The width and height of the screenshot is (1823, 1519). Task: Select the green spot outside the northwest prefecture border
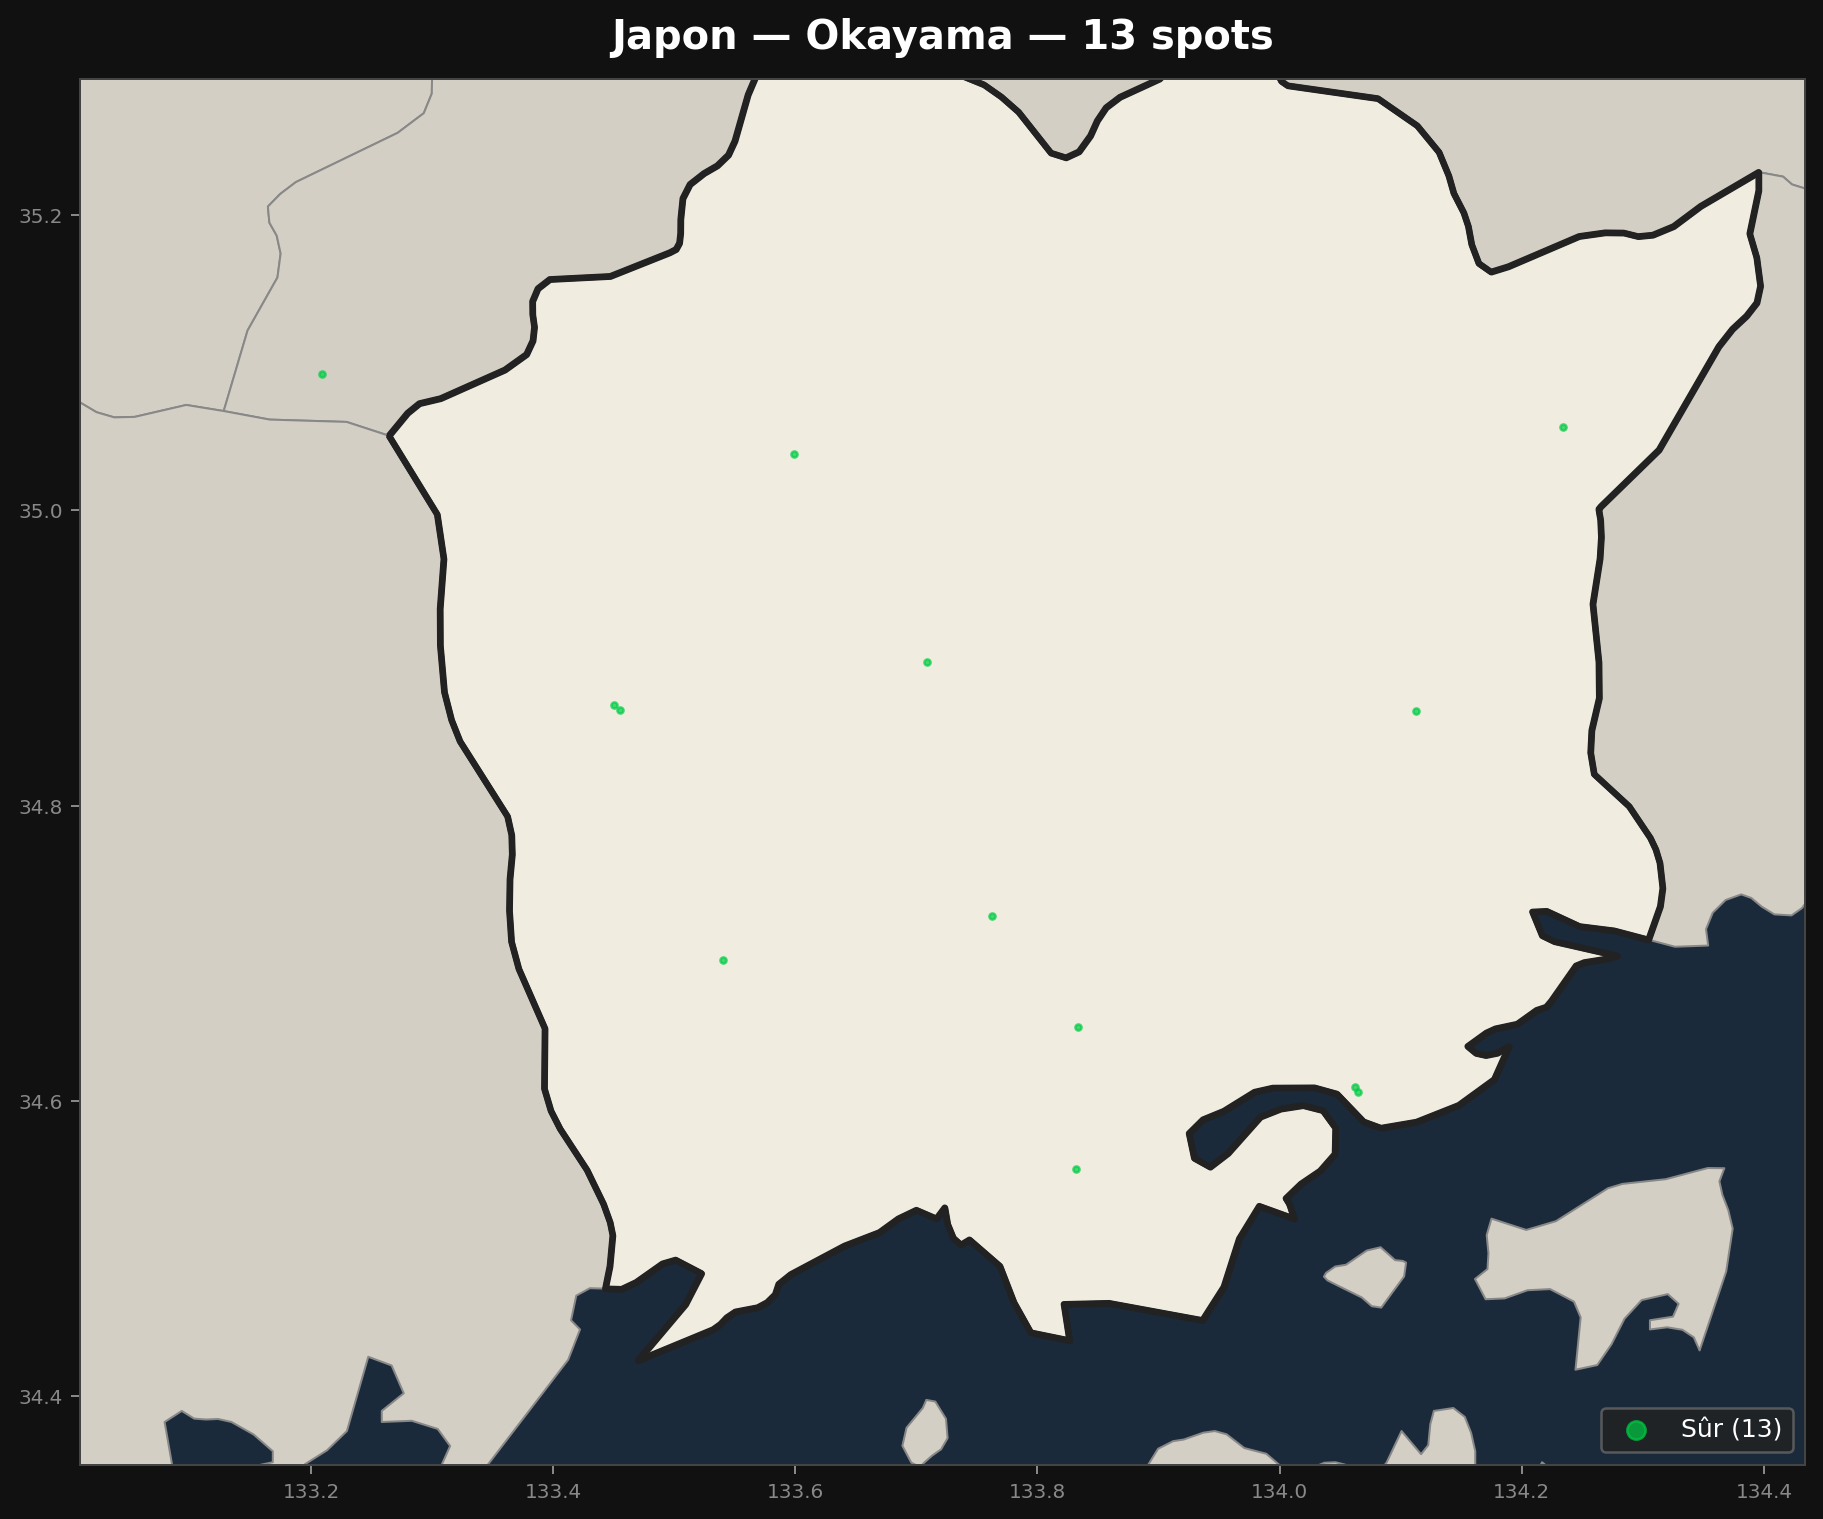(x=322, y=374)
